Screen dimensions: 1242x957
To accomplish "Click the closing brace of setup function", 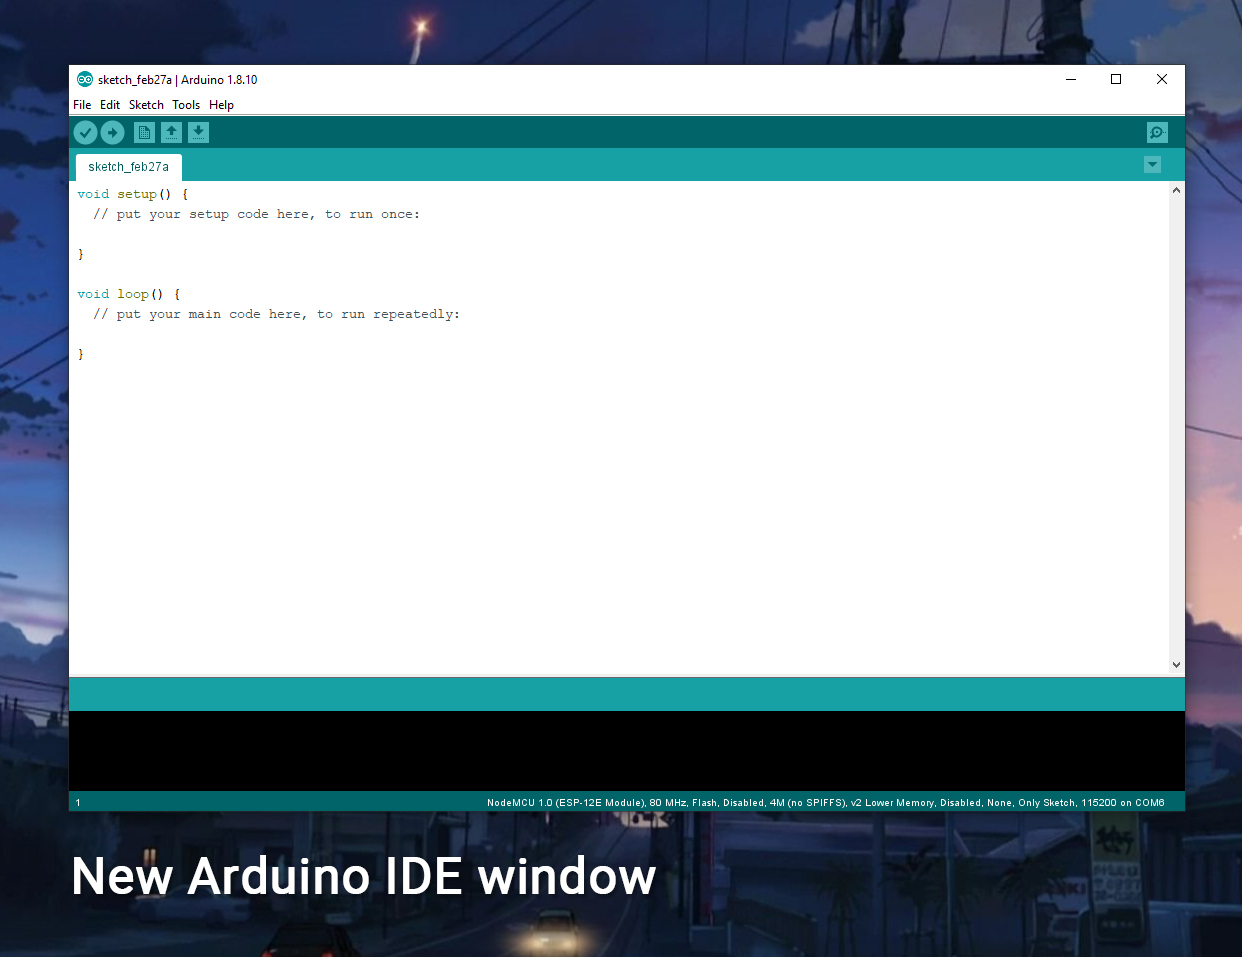I will [x=81, y=254].
